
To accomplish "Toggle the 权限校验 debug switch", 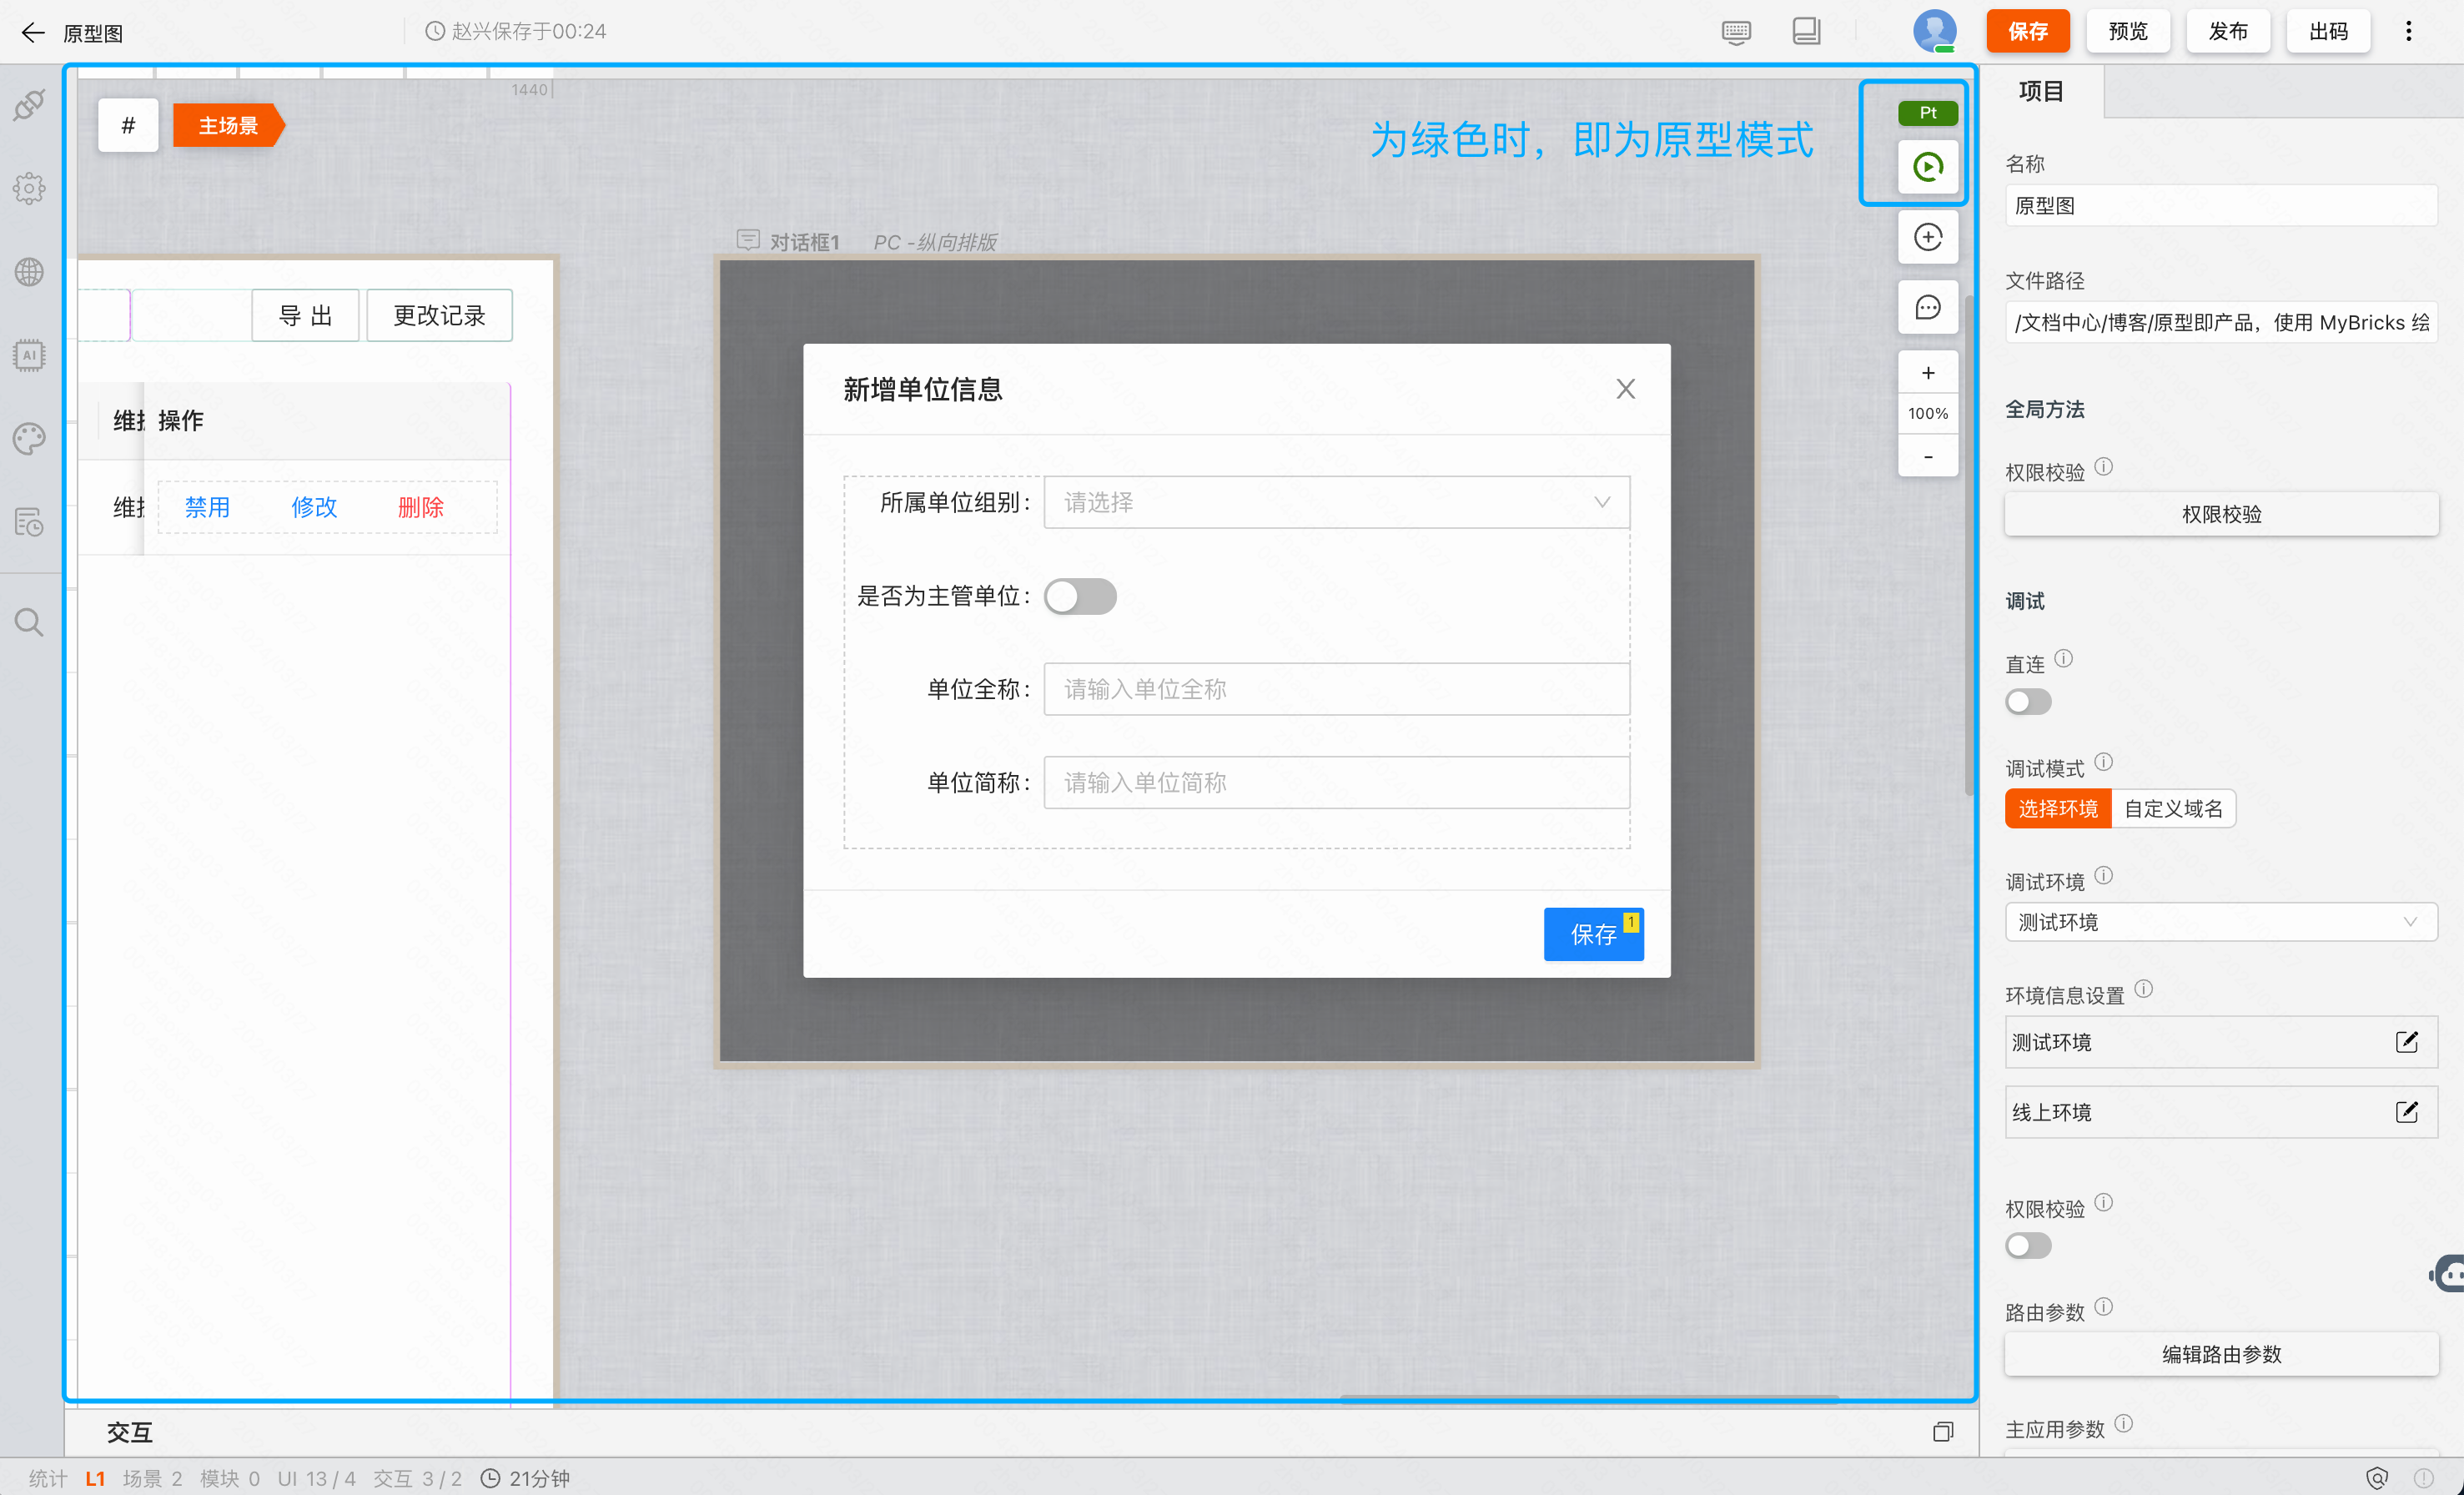I will pos(2028,1245).
